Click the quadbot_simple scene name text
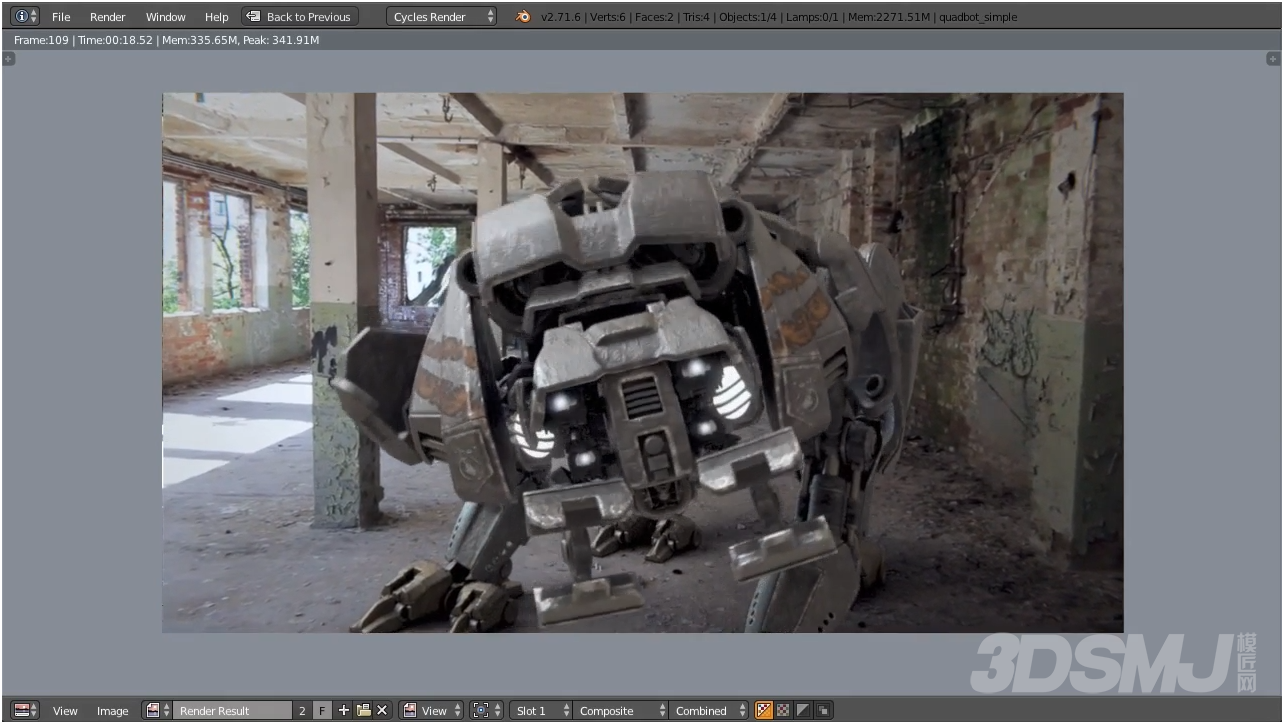The height and width of the screenshot is (724, 1284). (976, 17)
